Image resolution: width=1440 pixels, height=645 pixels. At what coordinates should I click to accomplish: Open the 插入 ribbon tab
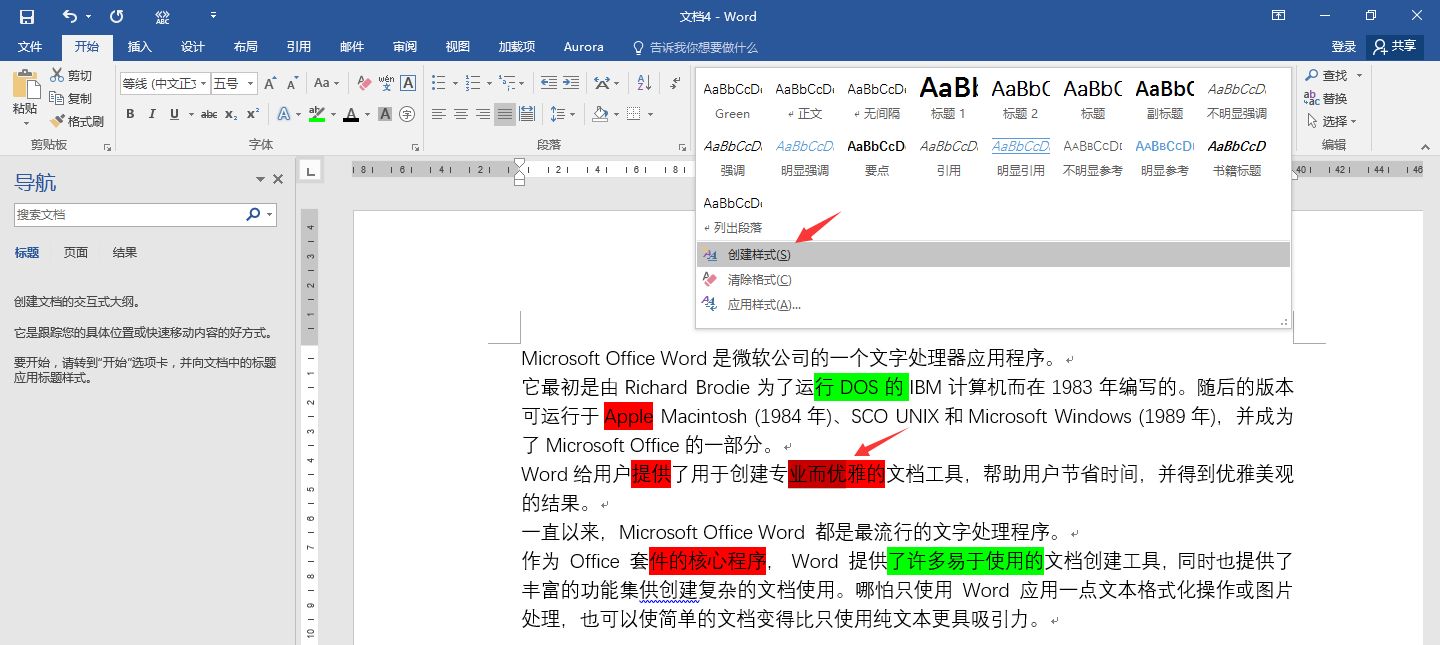coord(140,47)
